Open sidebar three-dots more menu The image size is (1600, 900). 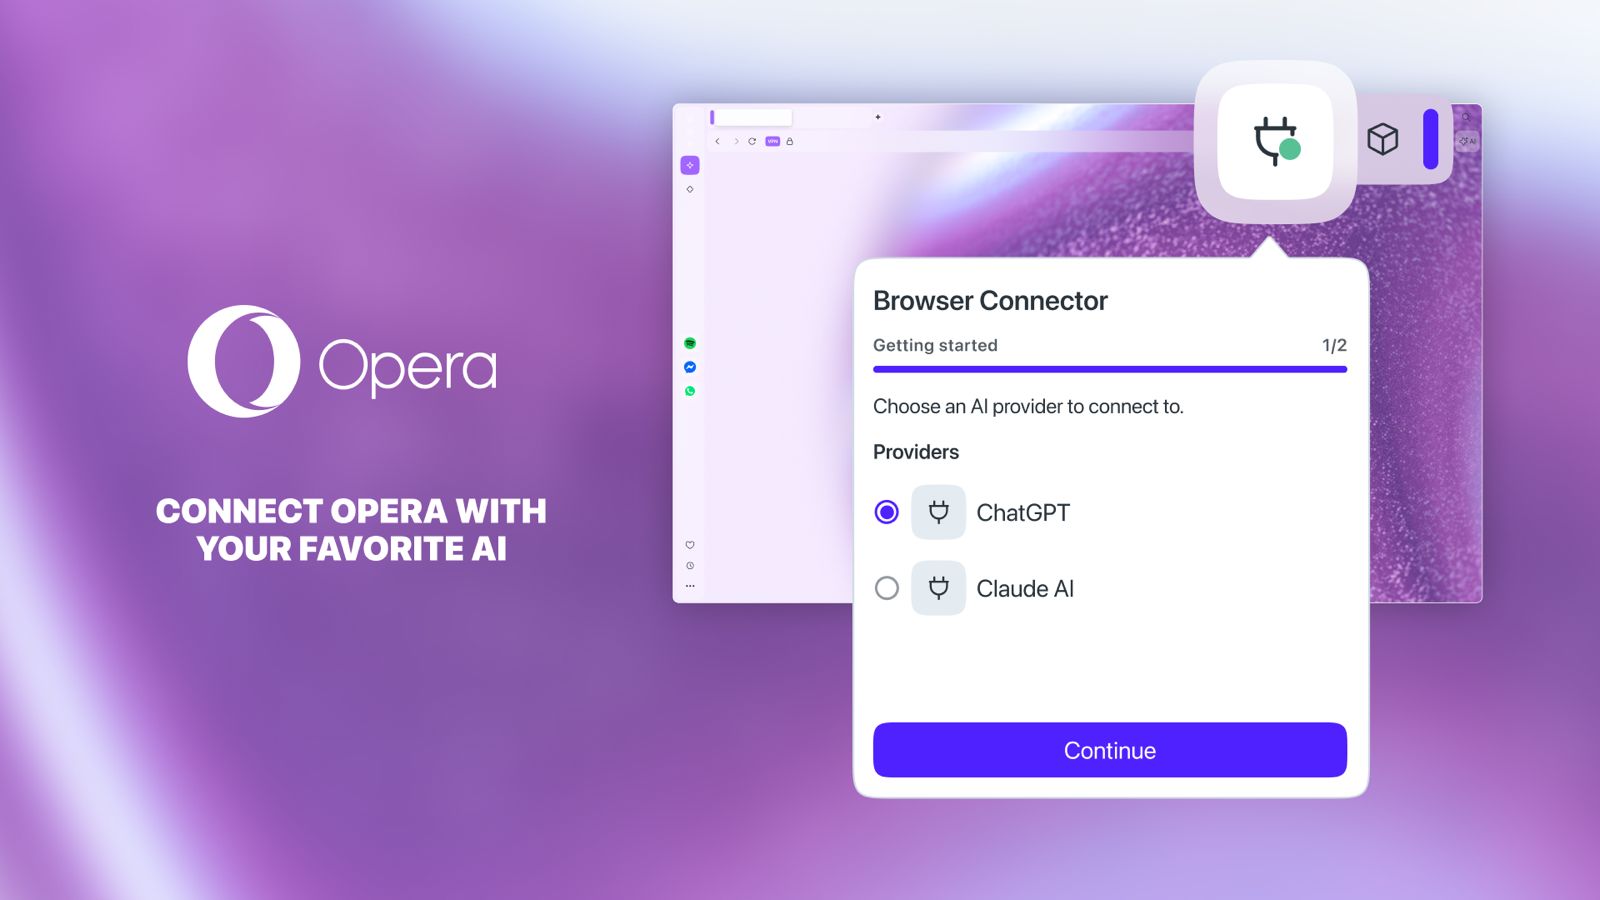pyautogui.click(x=690, y=586)
